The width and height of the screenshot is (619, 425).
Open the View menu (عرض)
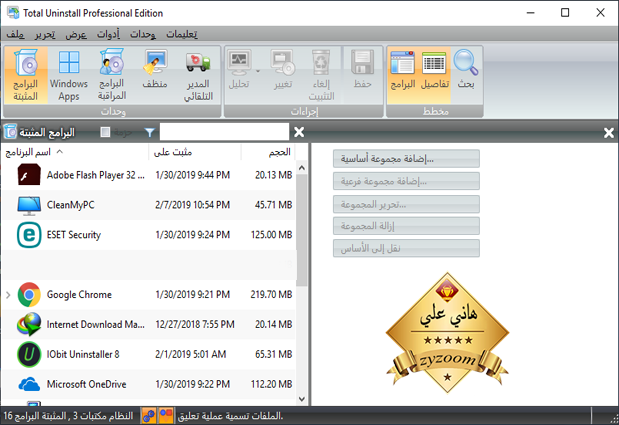76,34
